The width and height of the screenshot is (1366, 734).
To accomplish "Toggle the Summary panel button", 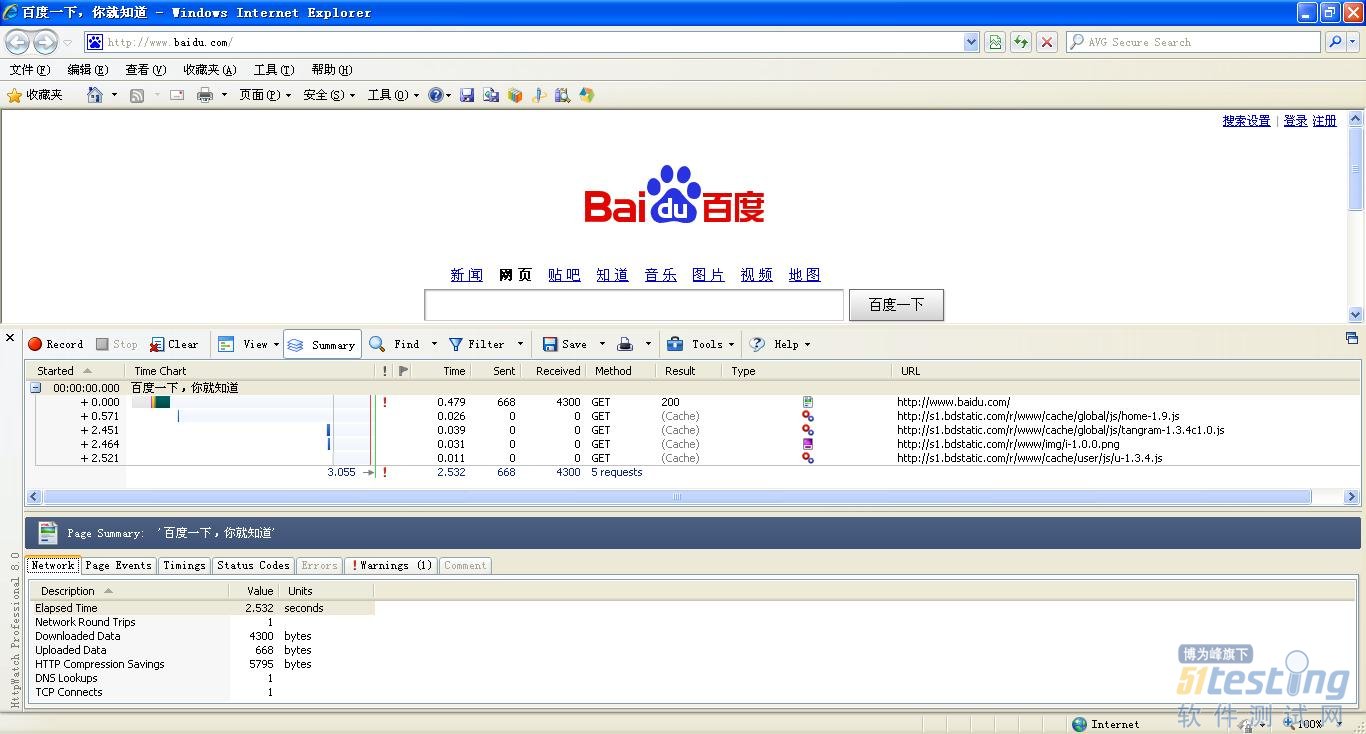I will coord(322,344).
